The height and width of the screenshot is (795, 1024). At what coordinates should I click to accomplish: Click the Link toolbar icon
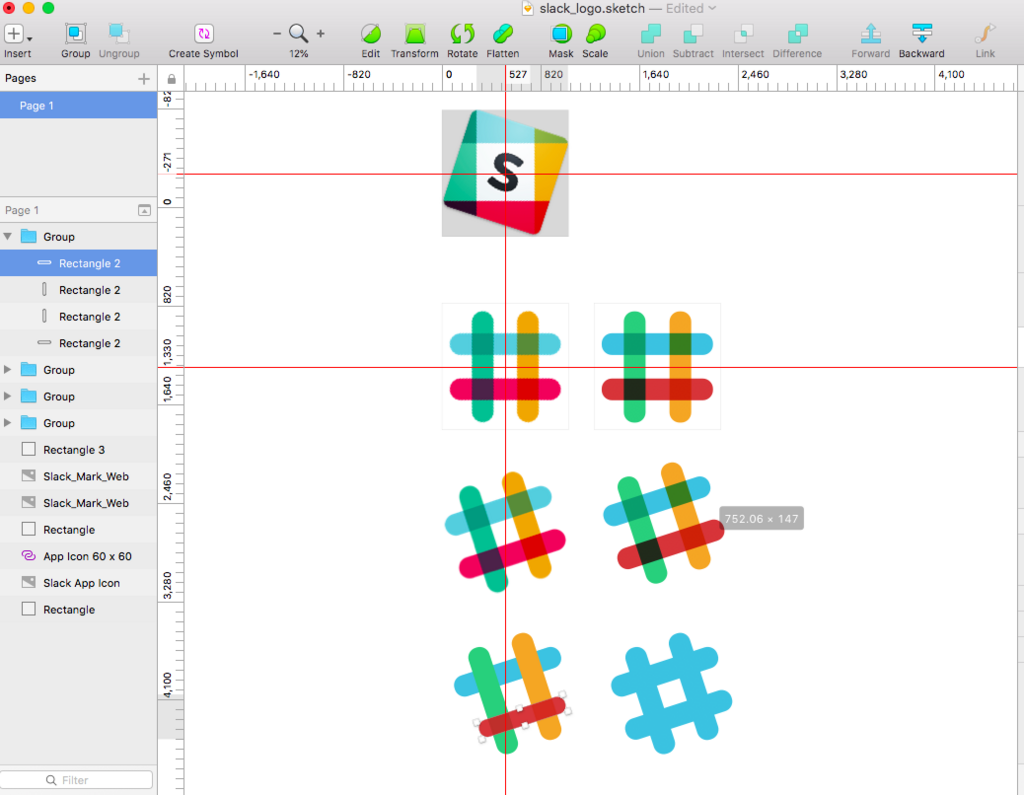(985, 34)
